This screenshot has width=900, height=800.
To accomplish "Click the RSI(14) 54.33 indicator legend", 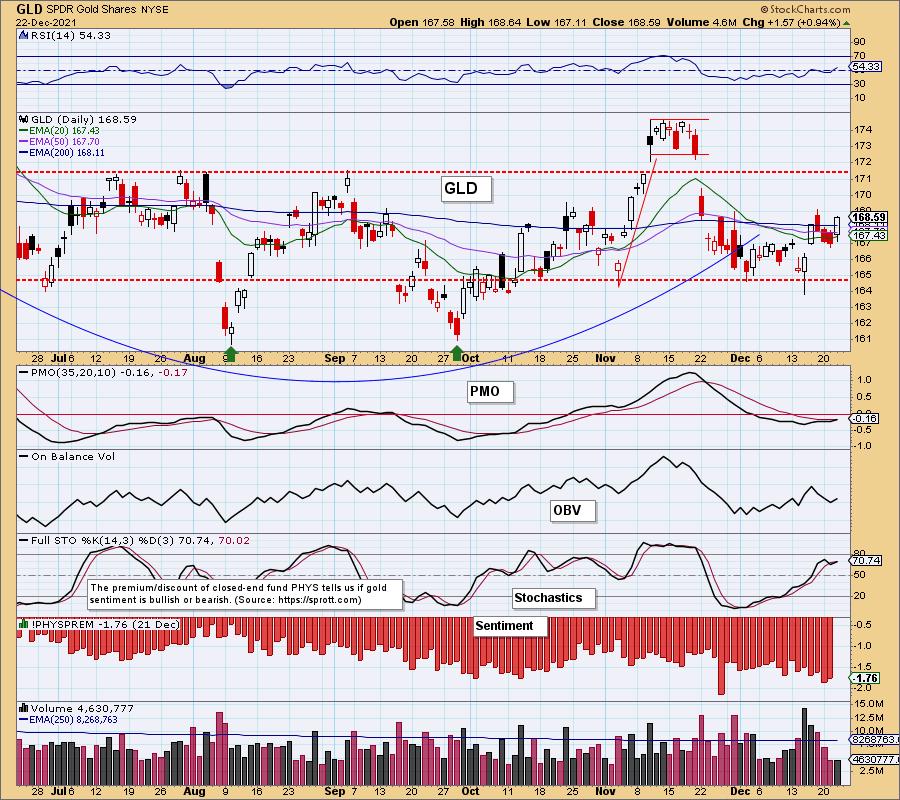I will [70, 35].
